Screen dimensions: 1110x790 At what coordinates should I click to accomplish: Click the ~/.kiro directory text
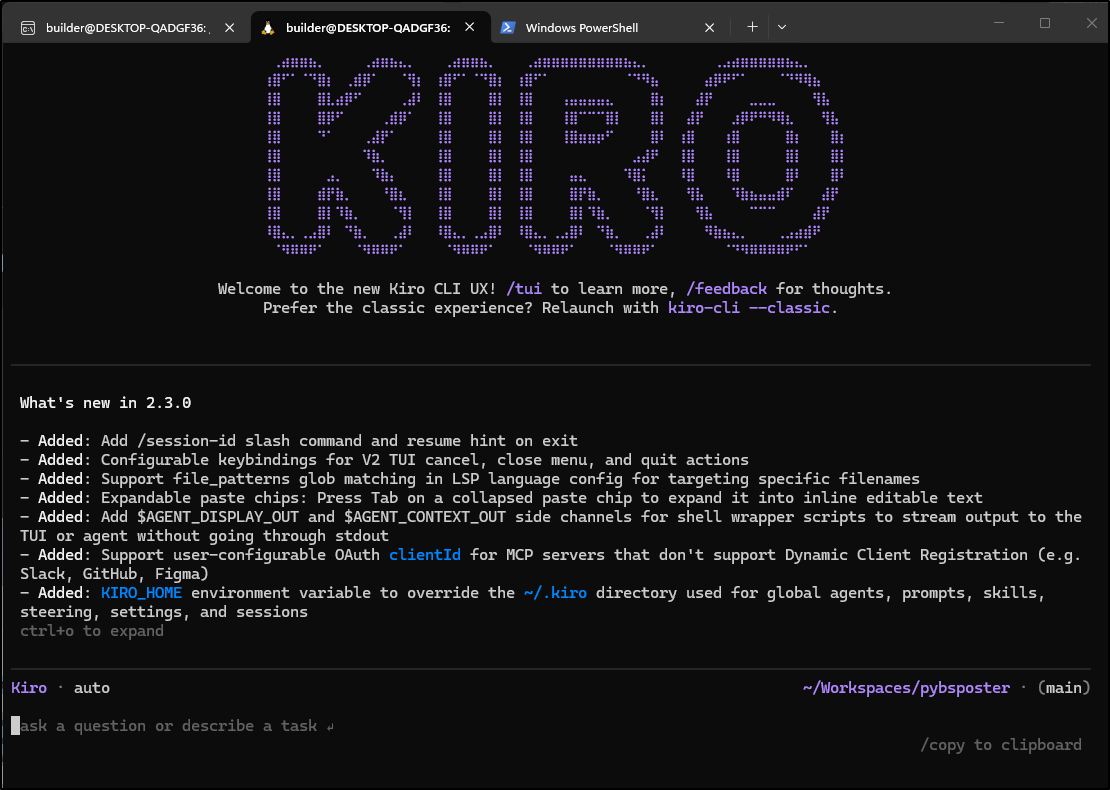[x=555, y=592]
